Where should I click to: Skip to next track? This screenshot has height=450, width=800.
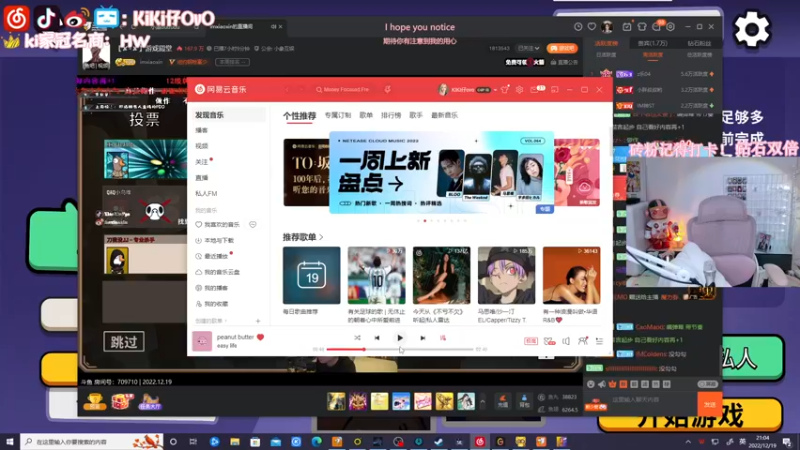(x=422, y=338)
